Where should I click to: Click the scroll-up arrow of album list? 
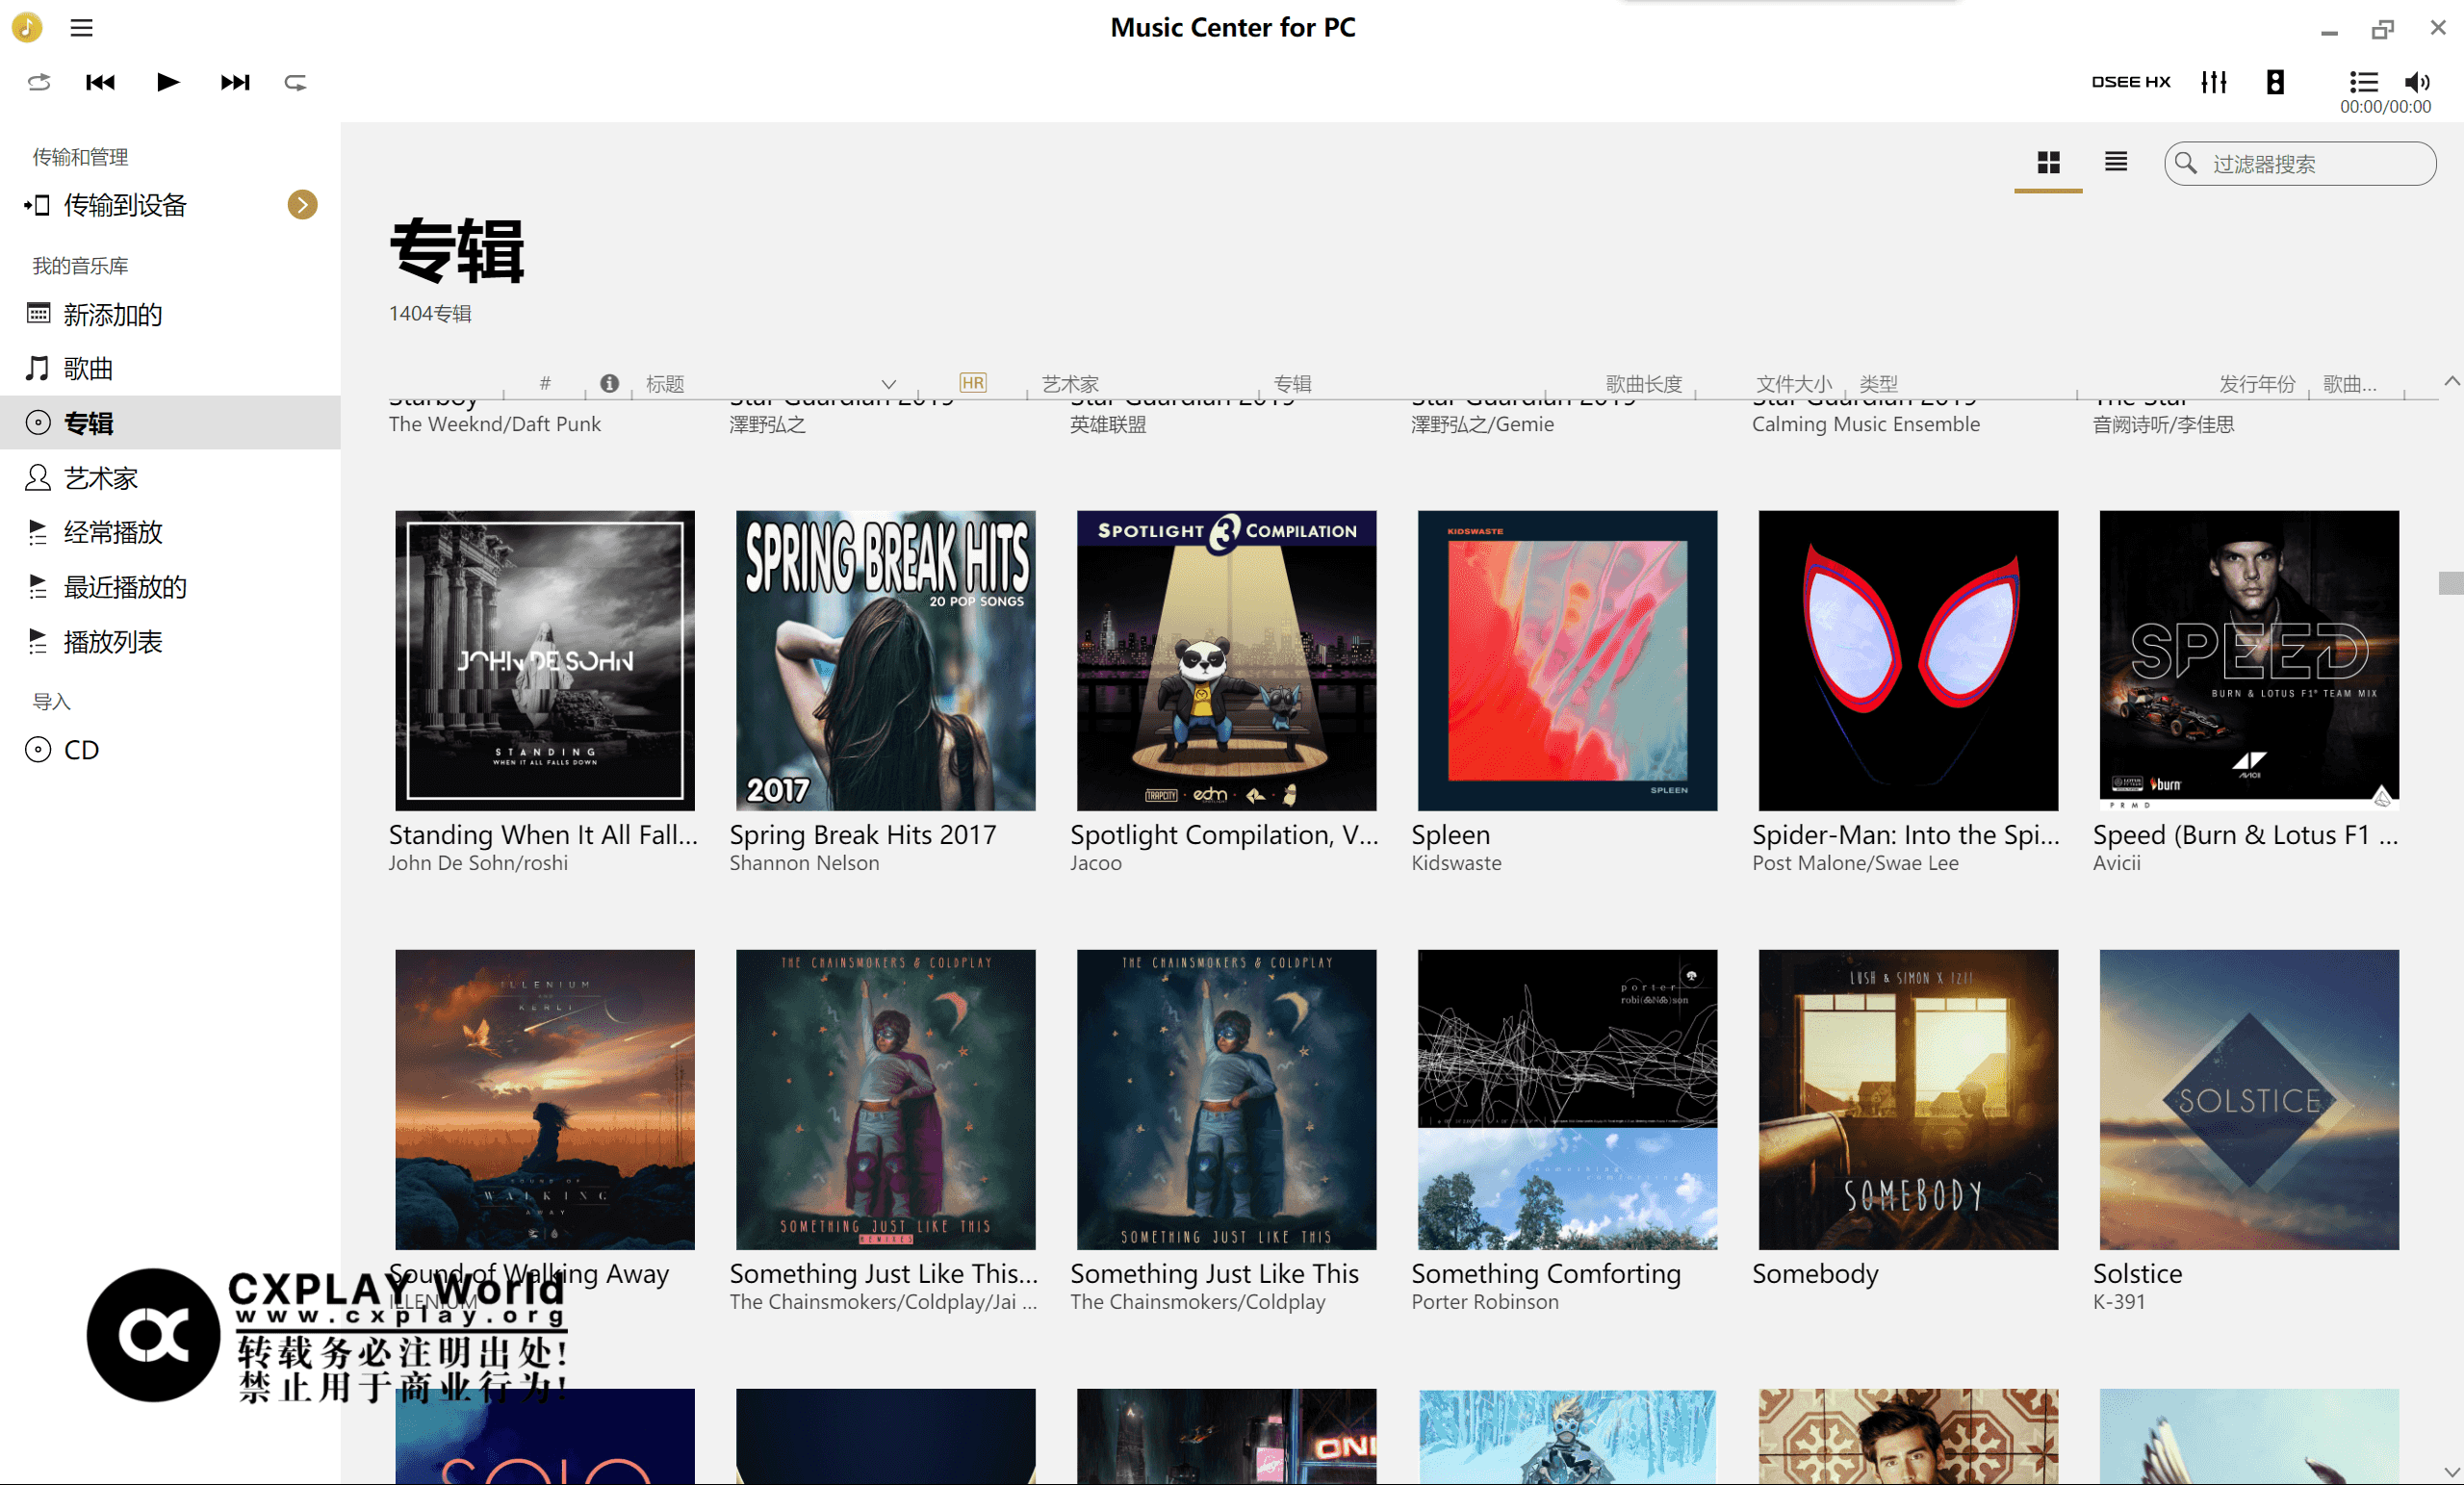[2451, 381]
